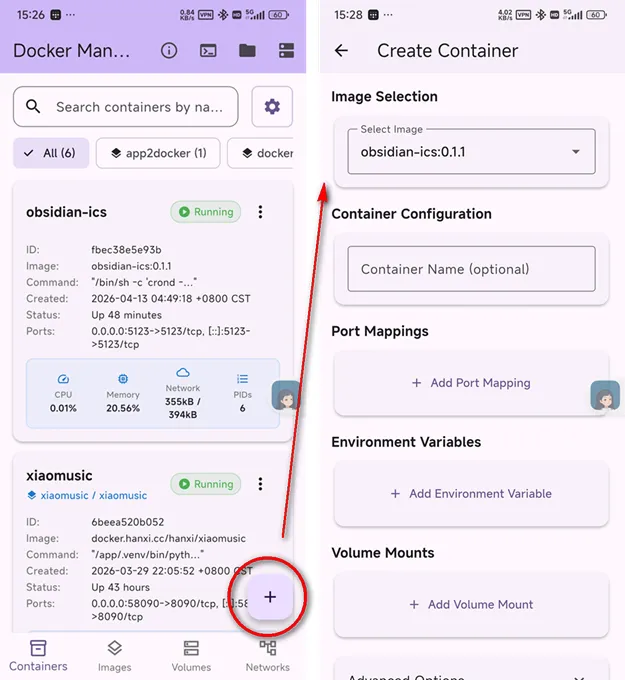Select the obsidian-ics ID fbec38e5e93b
Viewport: 625px width, 680px height.
126,250
